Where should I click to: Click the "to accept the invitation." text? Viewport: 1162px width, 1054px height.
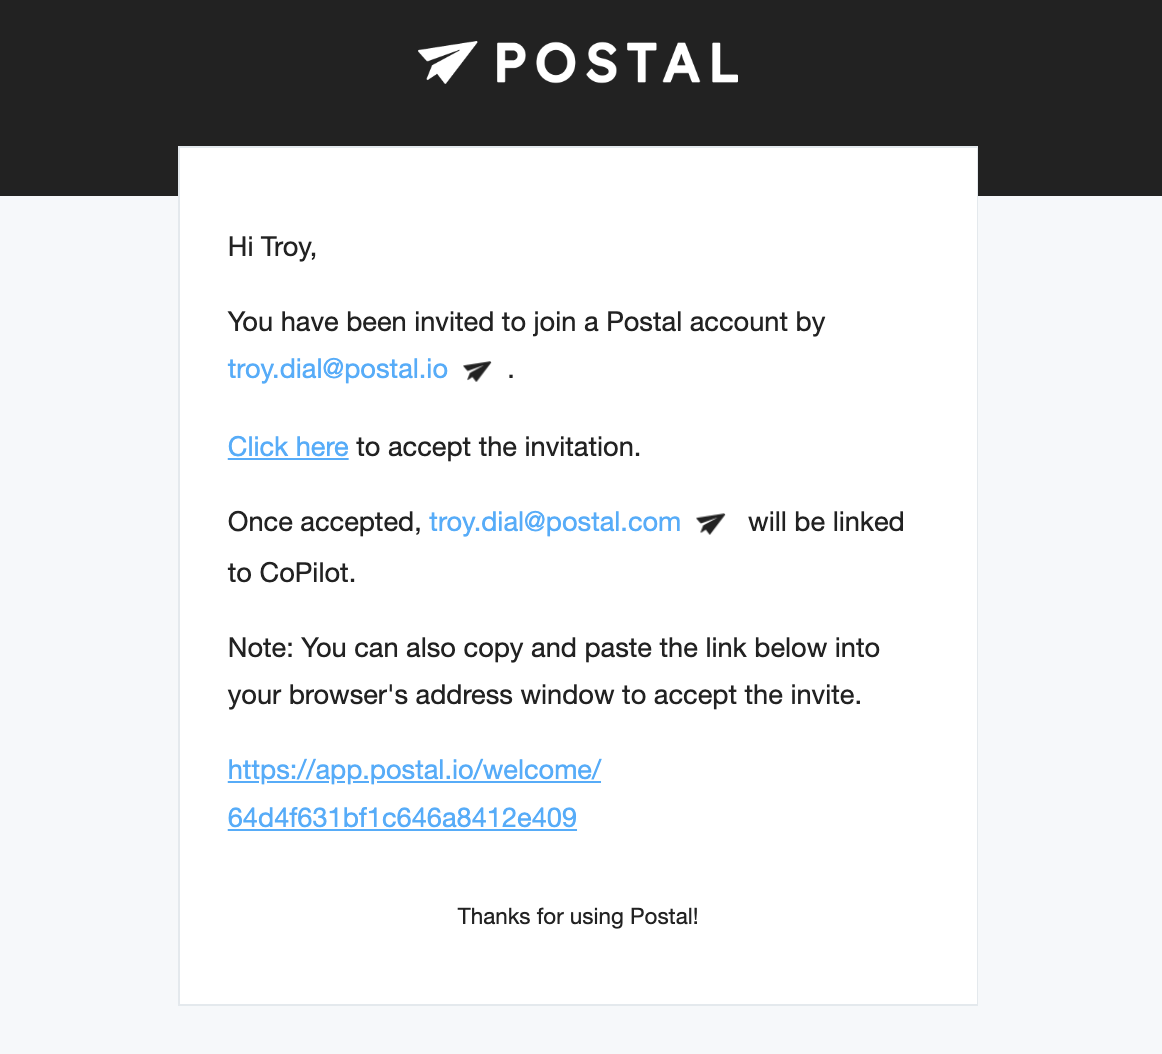click(x=498, y=447)
